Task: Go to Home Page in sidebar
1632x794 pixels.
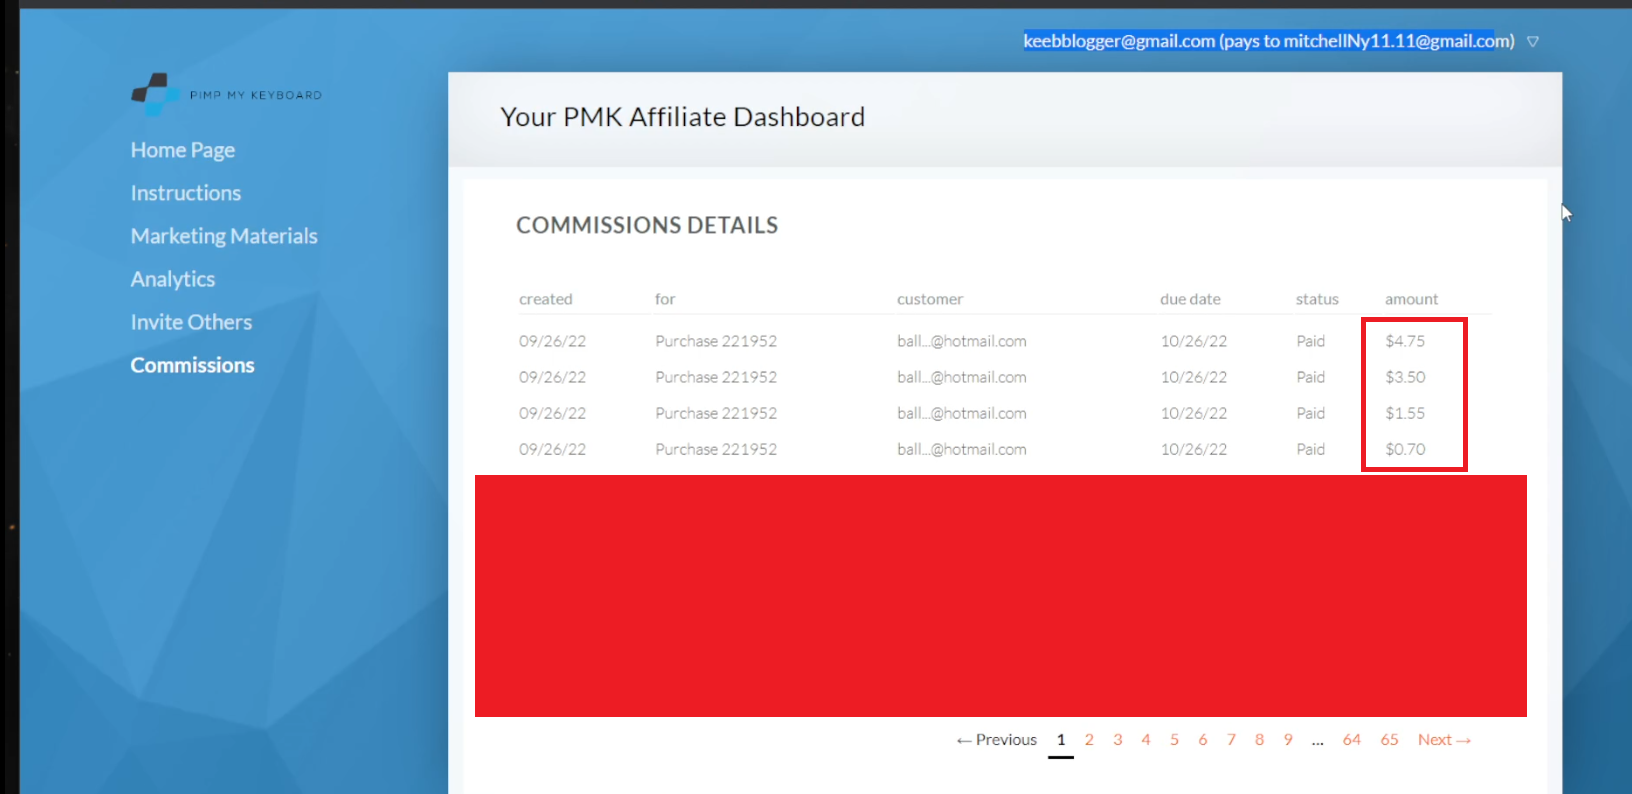Action: pos(183,150)
